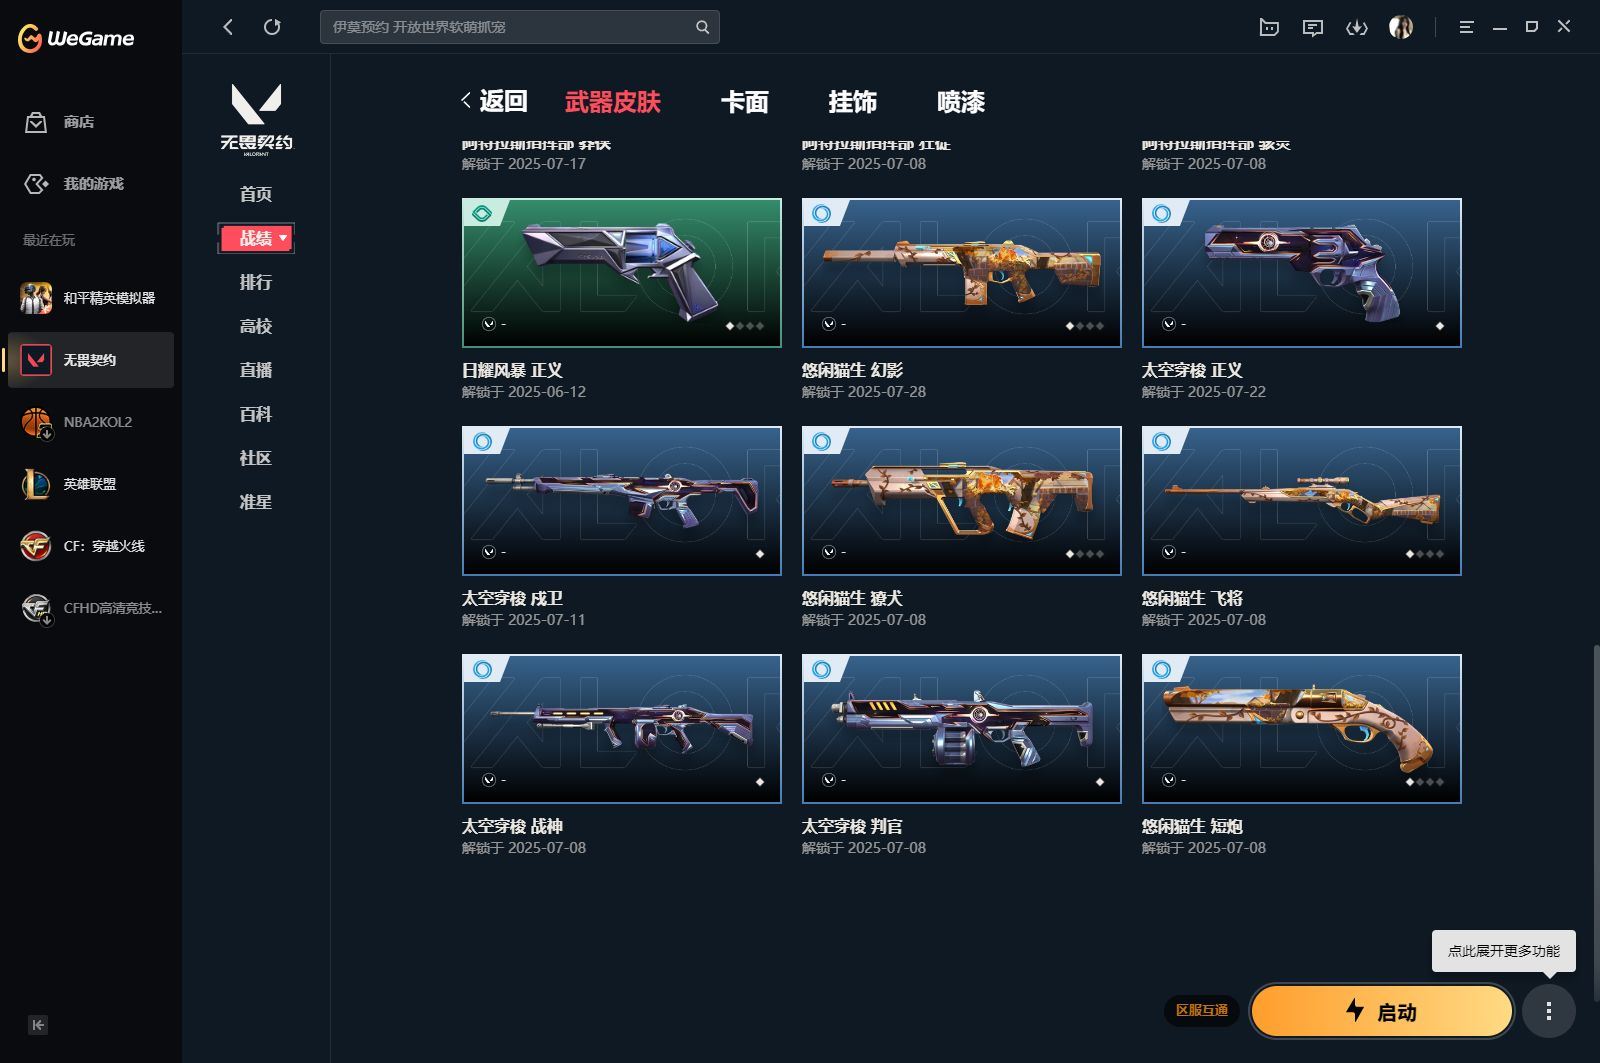This screenshot has height=1063, width=1600.
Task: Click the user avatar in title bar
Action: coord(1401,27)
